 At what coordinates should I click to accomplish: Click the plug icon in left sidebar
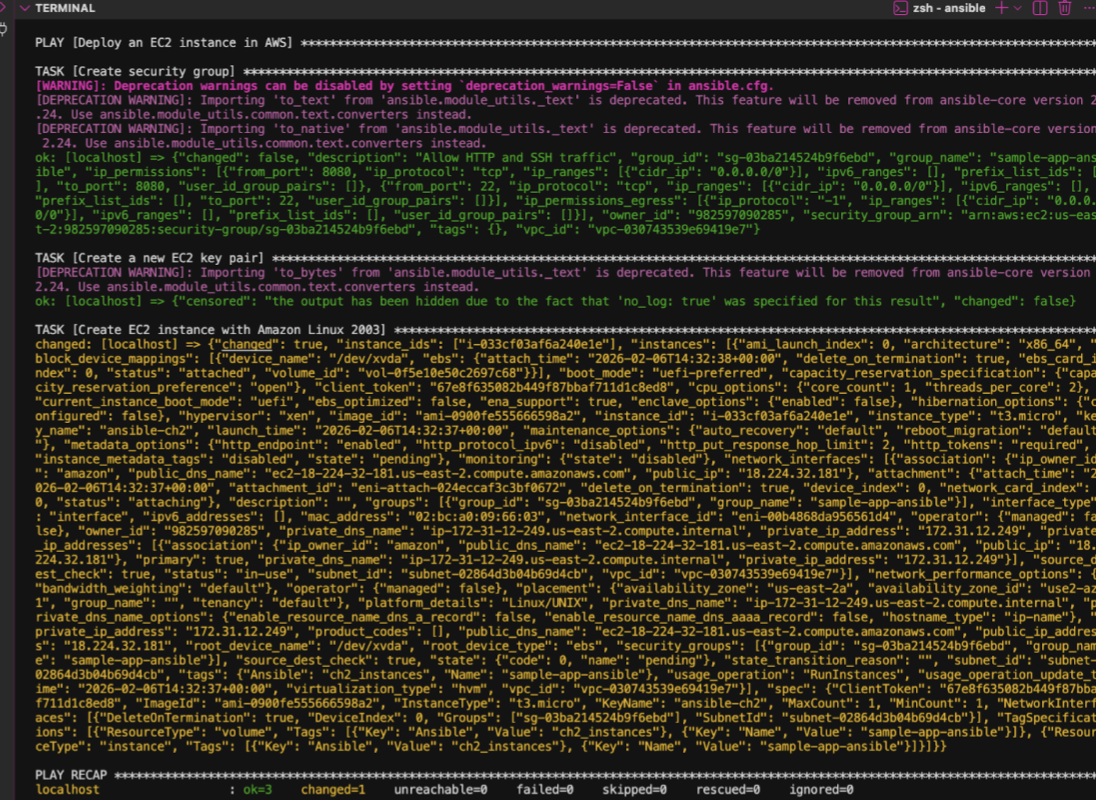tap(4, 29)
